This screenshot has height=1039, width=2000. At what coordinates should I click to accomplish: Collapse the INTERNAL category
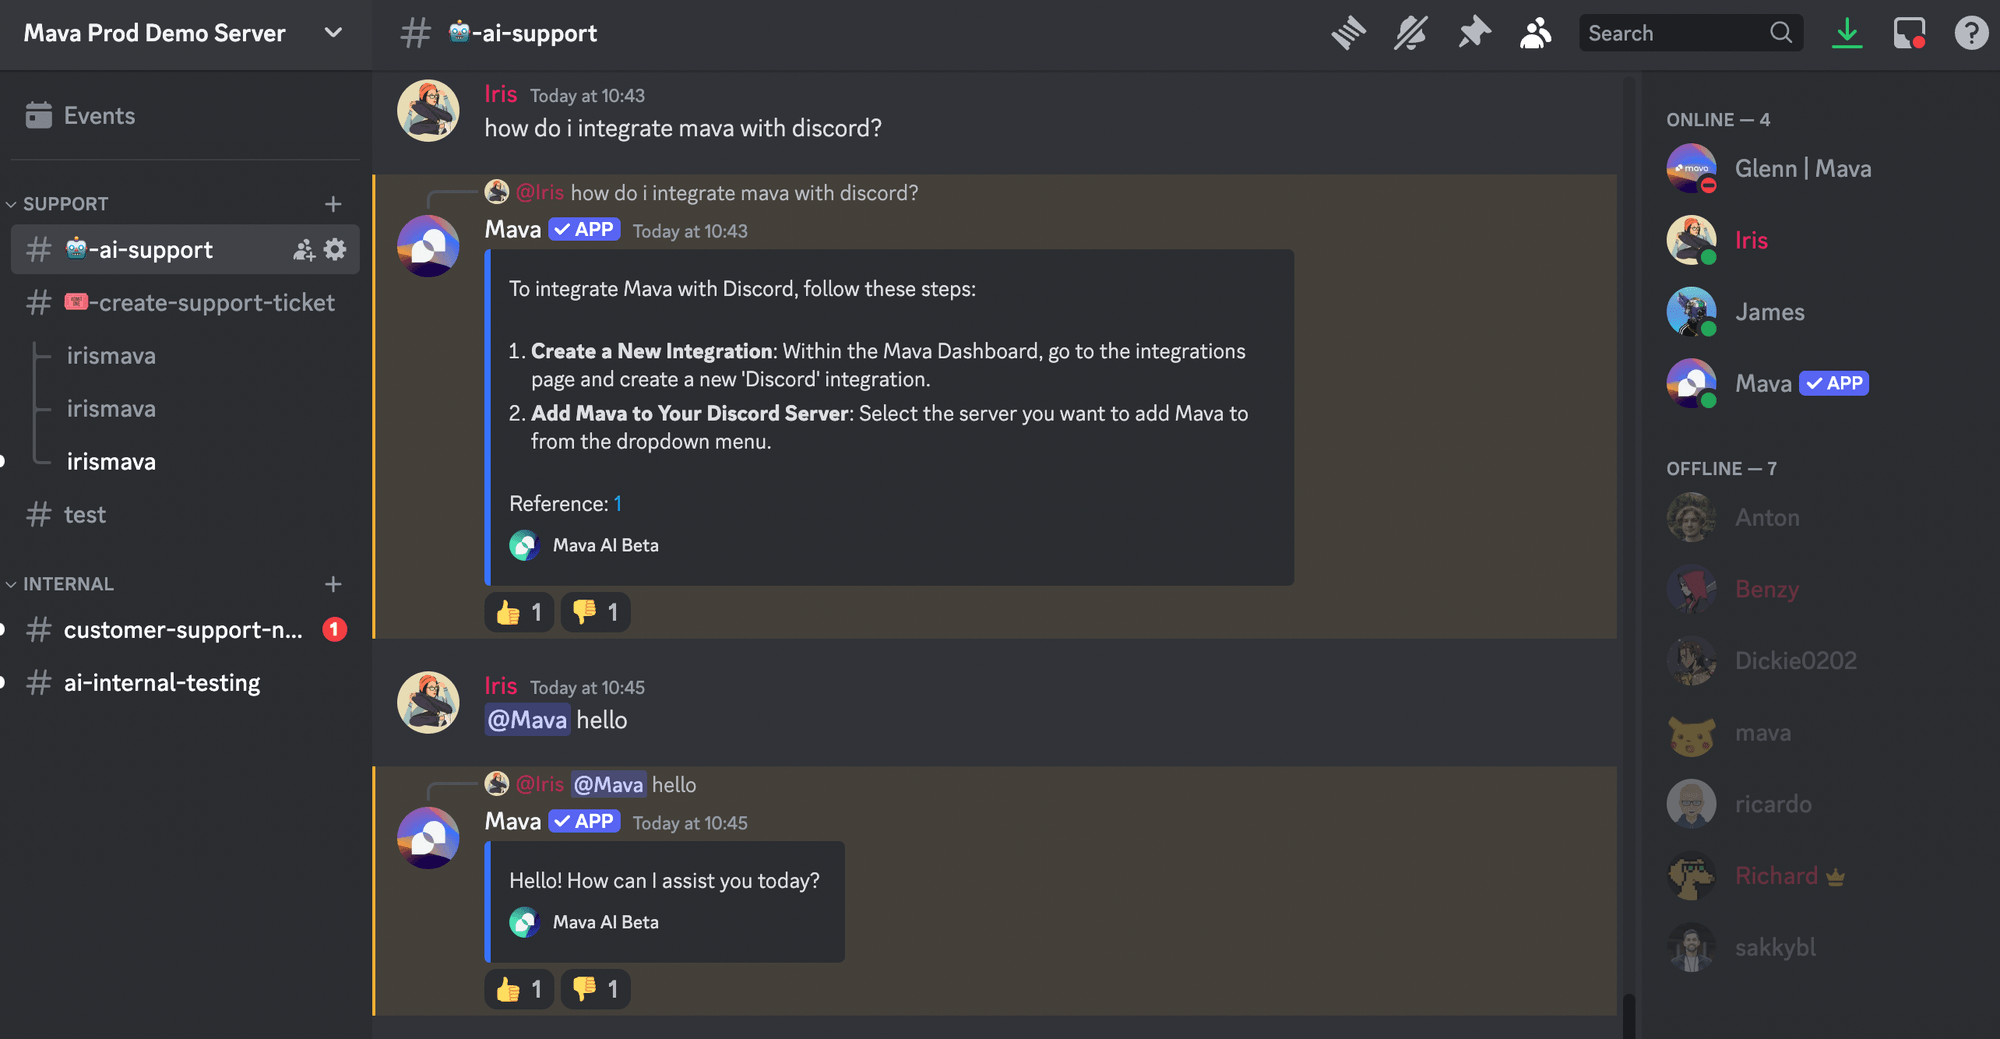pyautogui.click(x=68, y=583)
